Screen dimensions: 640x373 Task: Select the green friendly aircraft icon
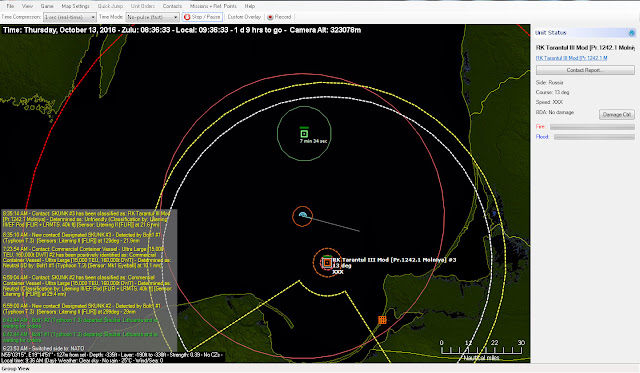click(304, 133)
